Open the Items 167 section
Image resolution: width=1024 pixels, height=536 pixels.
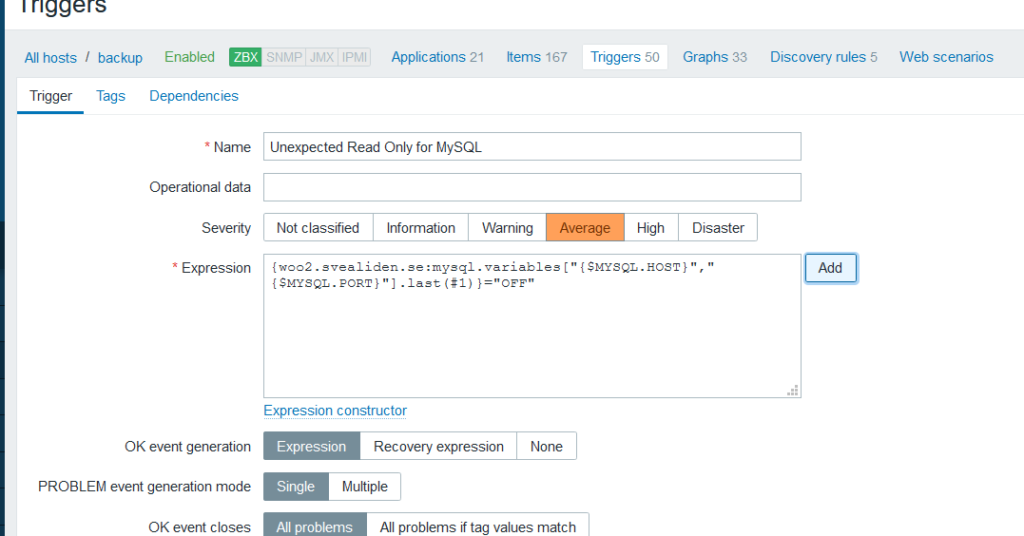(x=536, y=57)
